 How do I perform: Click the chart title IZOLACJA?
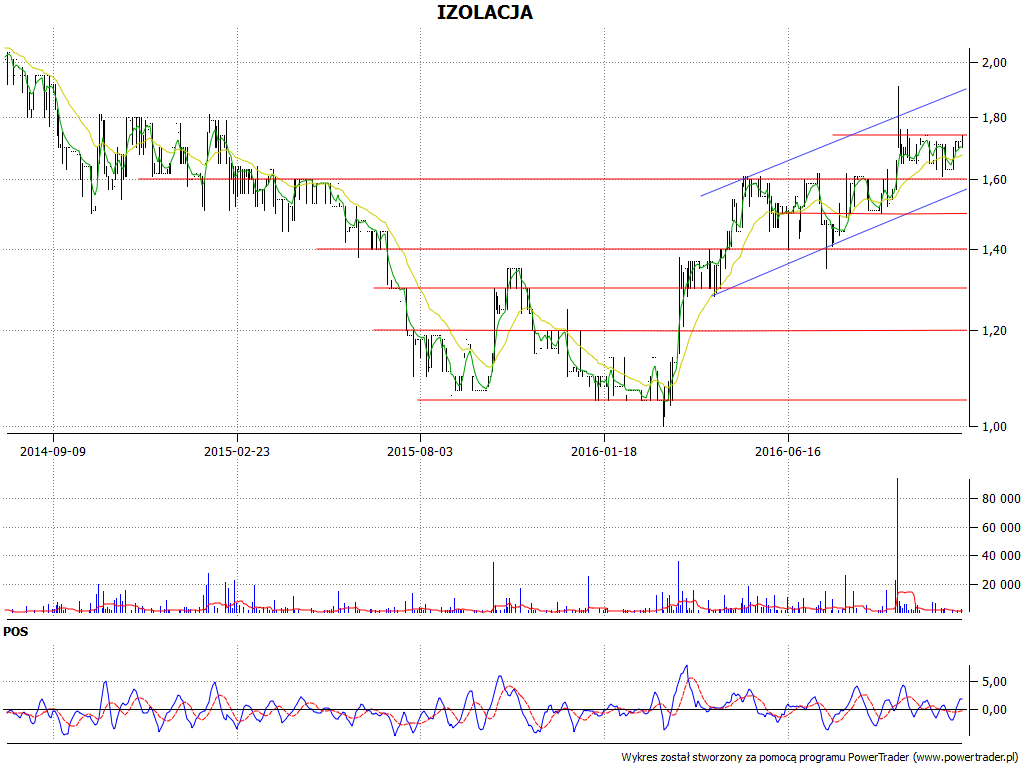(x=485, y=12)
